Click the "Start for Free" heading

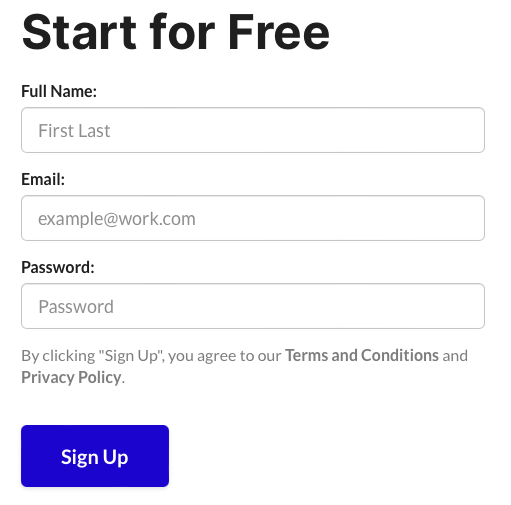[176, 32]
